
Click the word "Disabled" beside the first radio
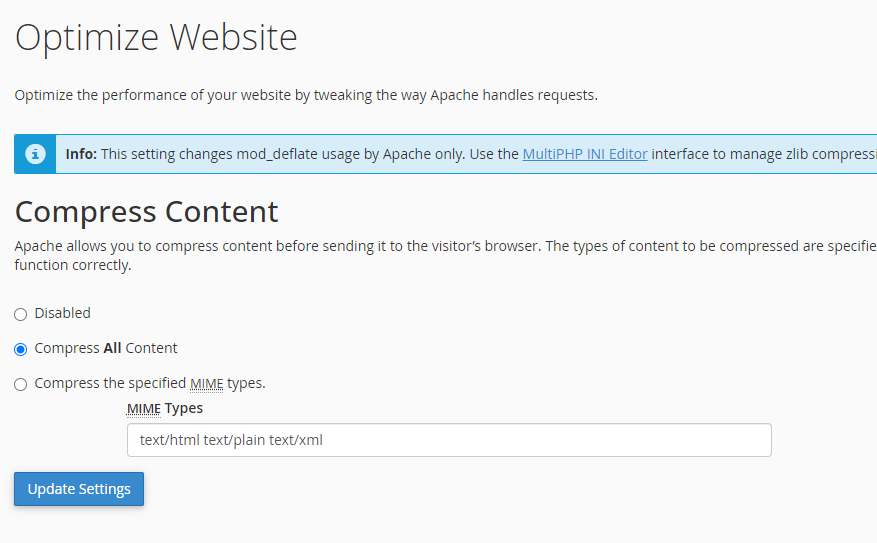point(62,313)
